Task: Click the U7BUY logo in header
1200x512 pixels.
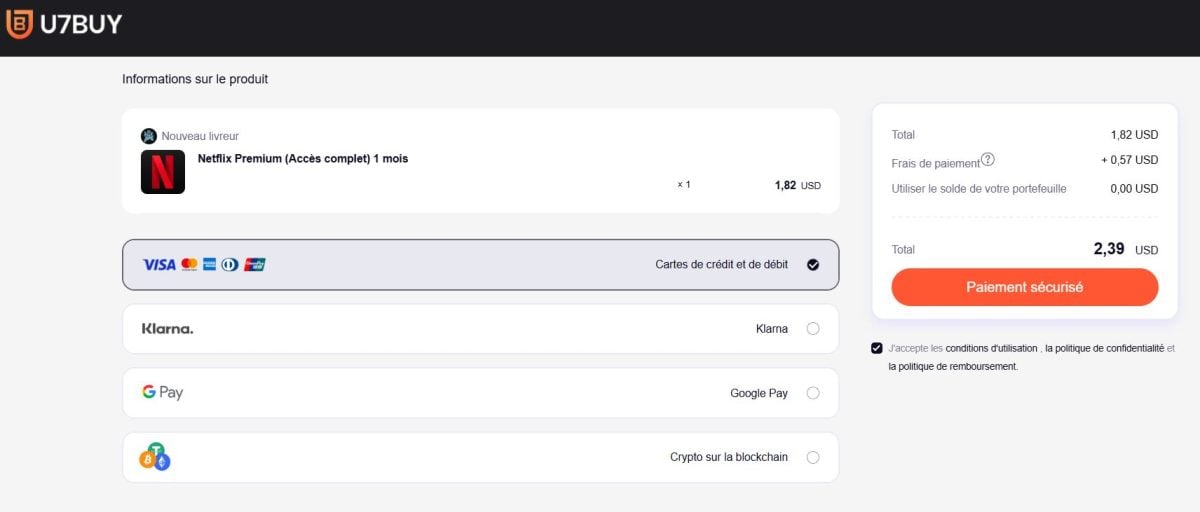Action: point(64,24)
